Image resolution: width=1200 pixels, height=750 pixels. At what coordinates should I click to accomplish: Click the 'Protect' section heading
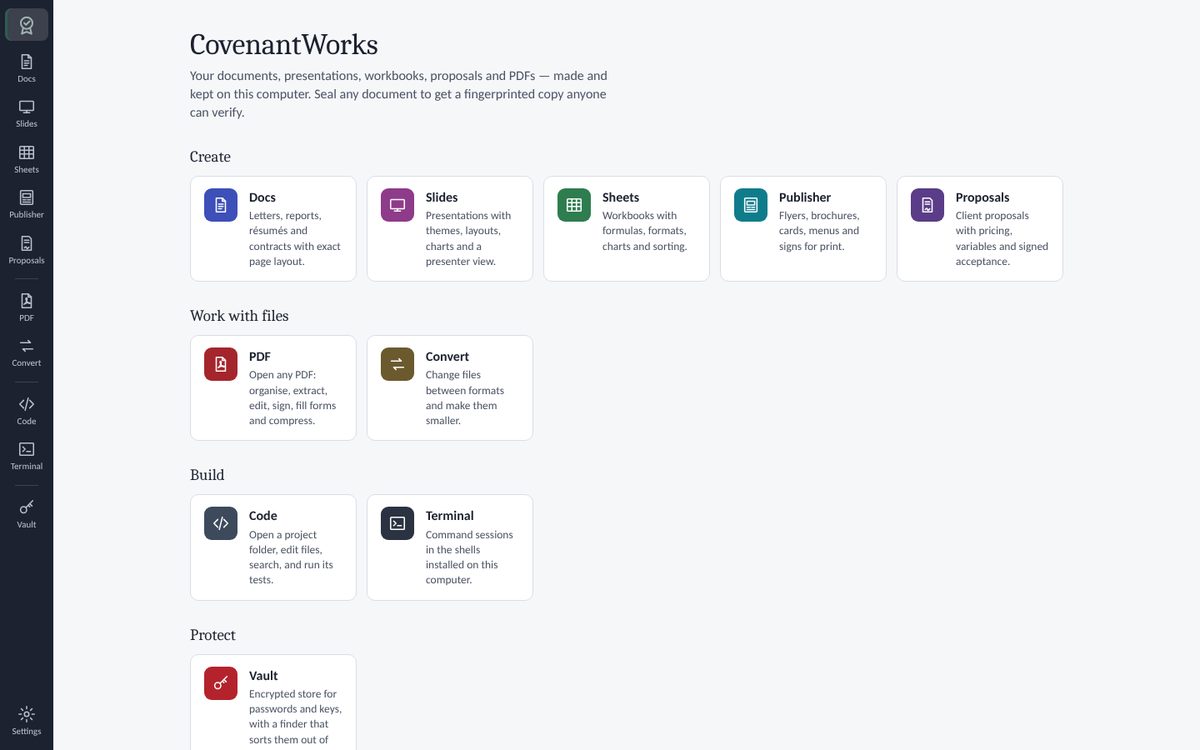pyautogui.click(x=213, y=635)
